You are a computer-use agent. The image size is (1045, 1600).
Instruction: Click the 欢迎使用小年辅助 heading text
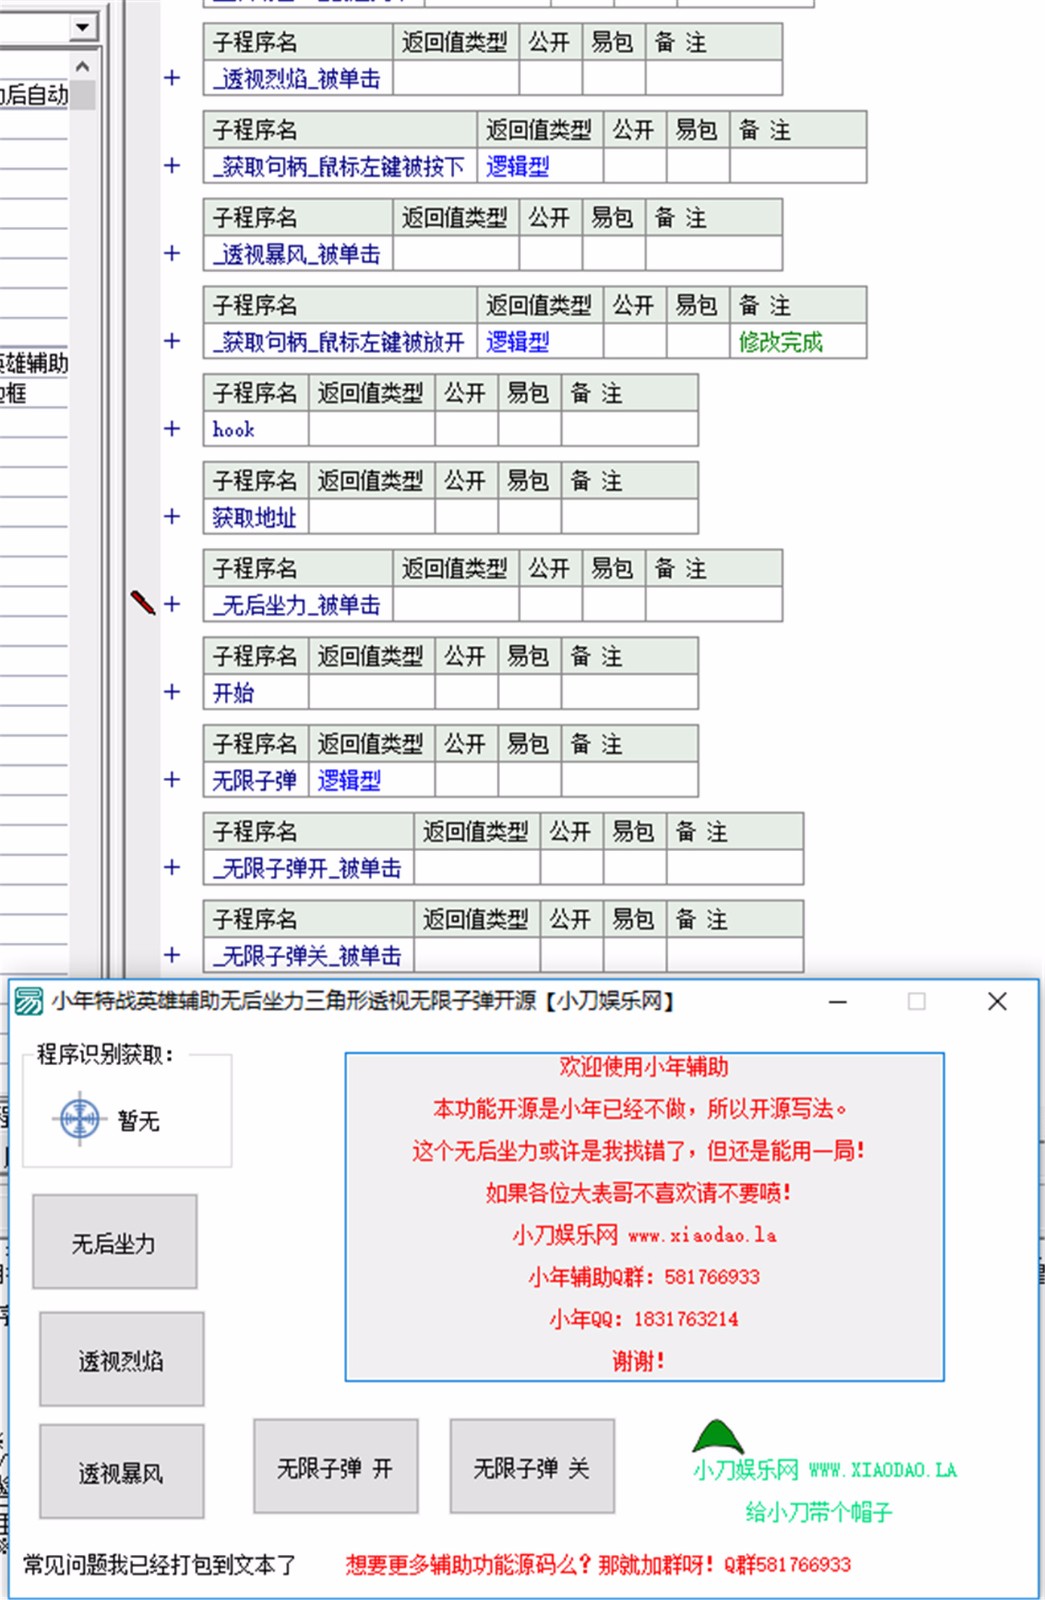point(644,1066)
